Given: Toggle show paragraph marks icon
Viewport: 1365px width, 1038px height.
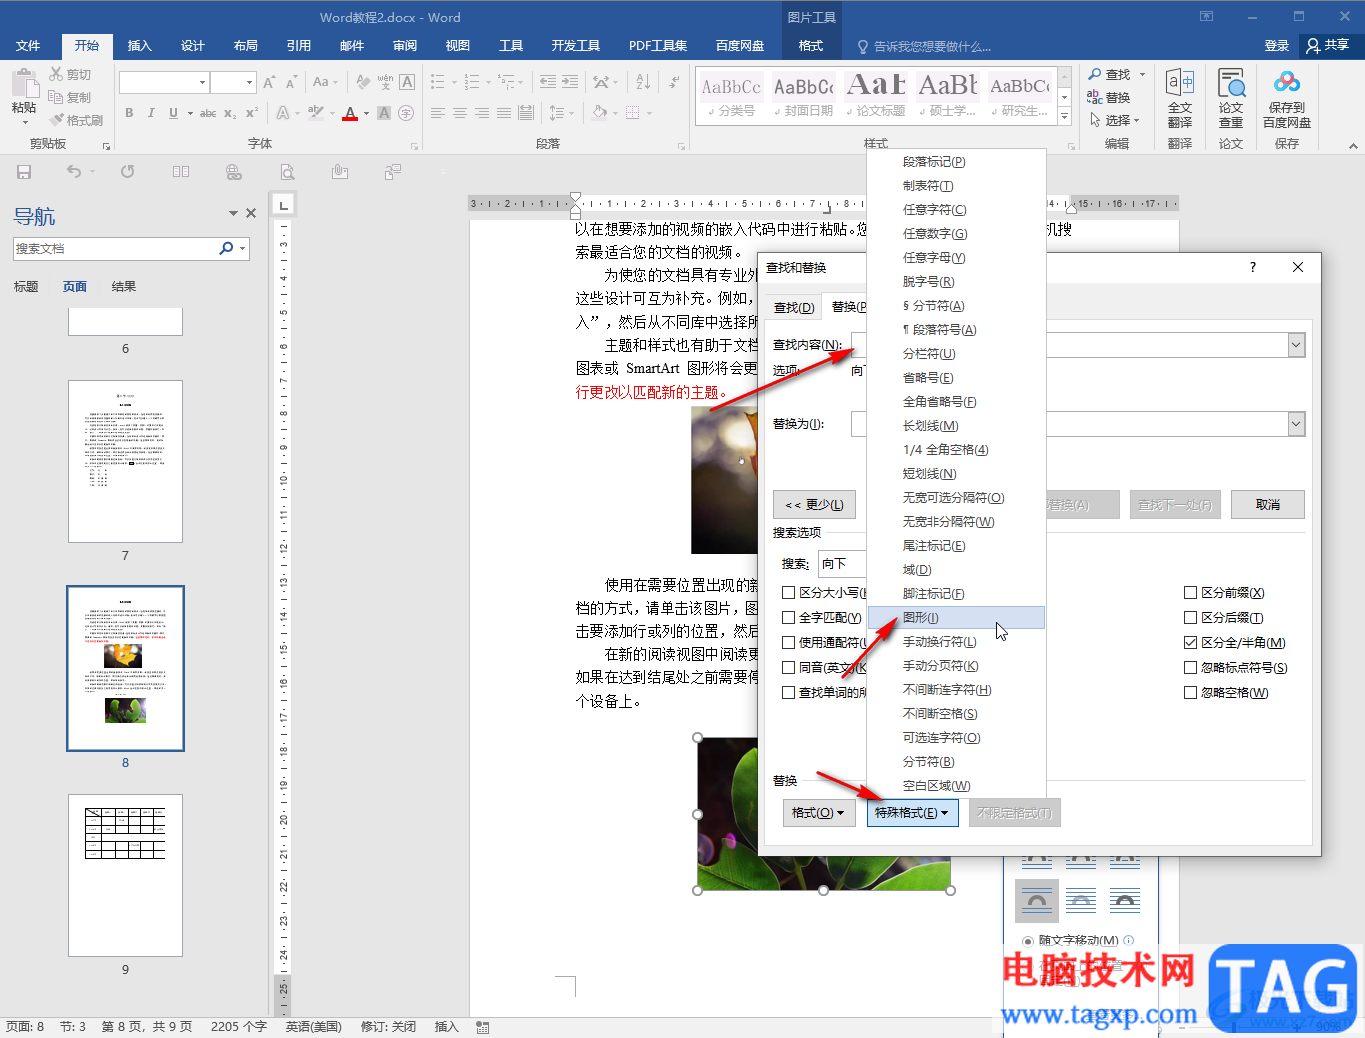Looking at the screenshot, I should 675,82.
